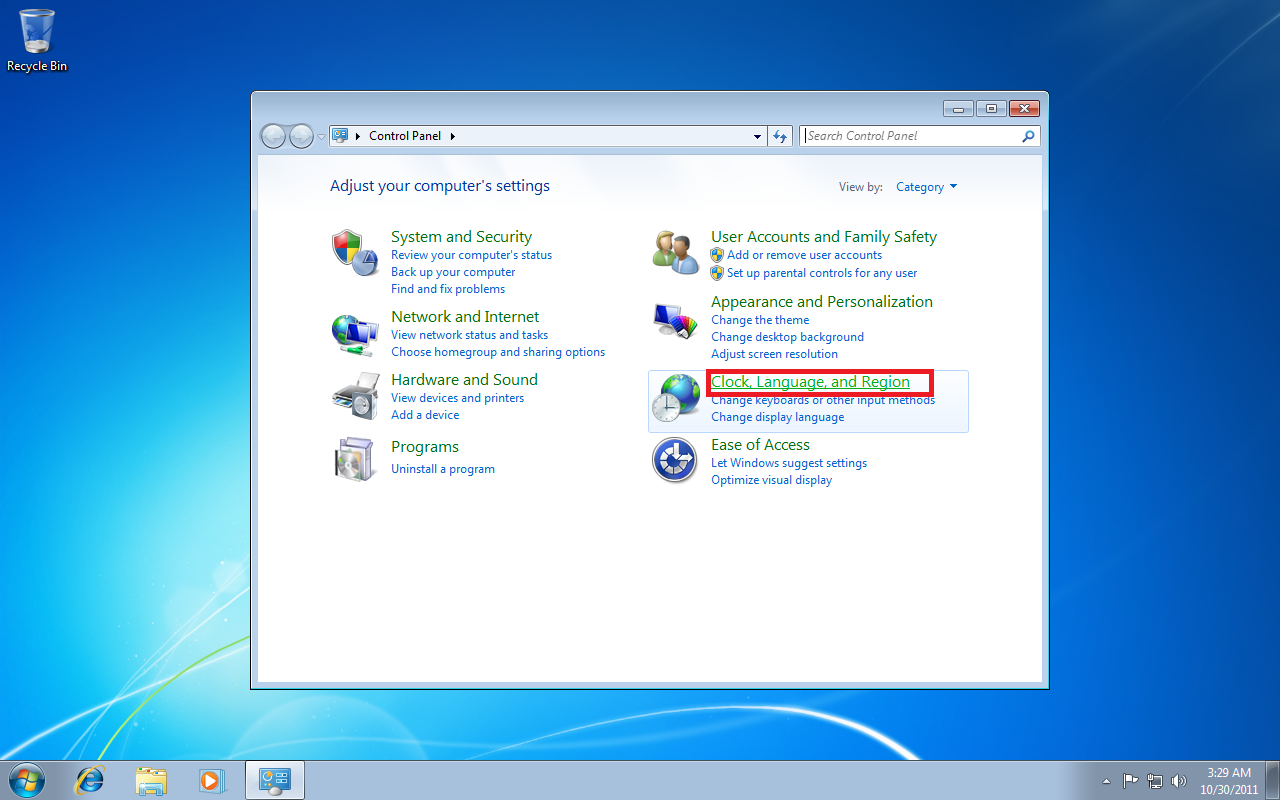Open the Recycle Bin on the desktop

point(37,40)
